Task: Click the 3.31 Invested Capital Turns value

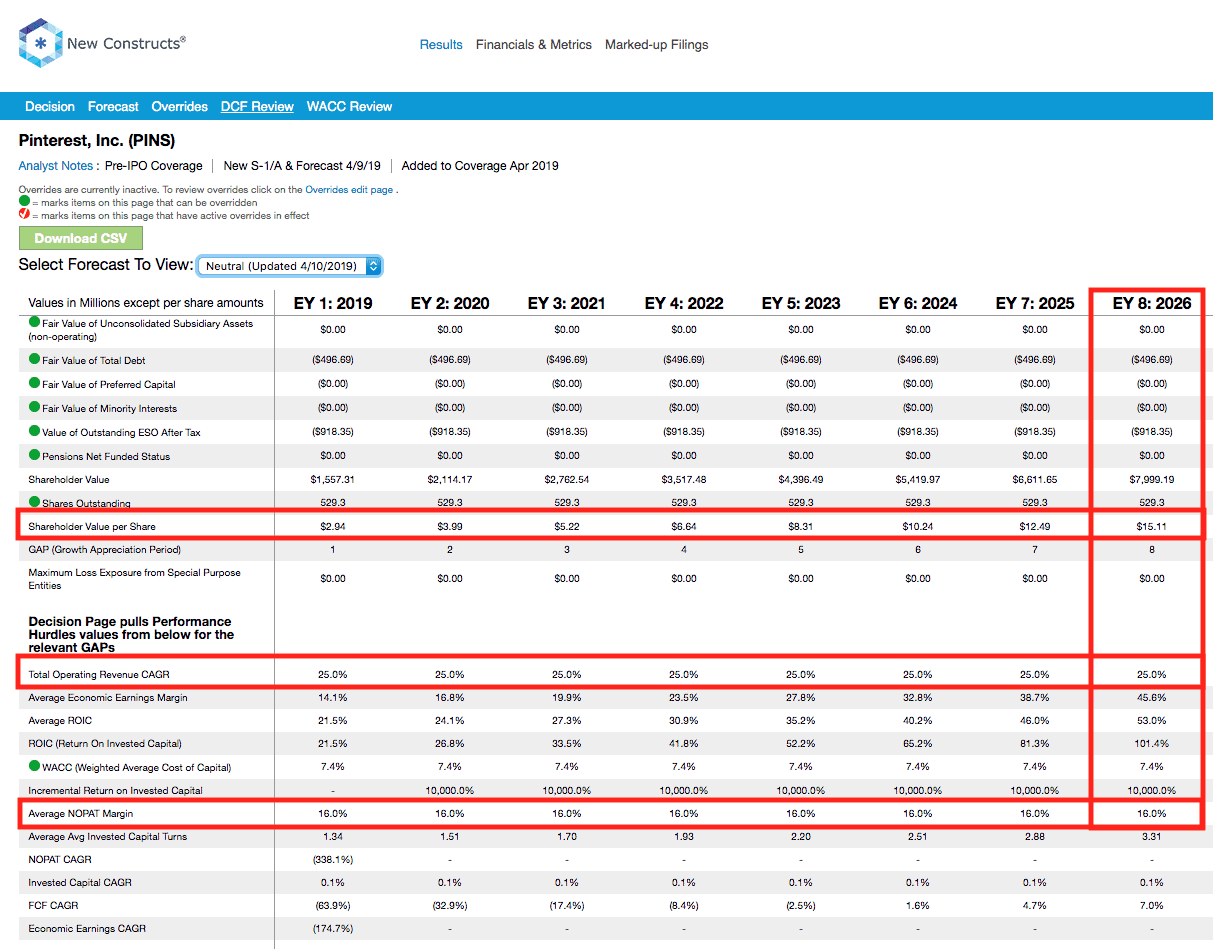Action: (x=1152, y=836)
